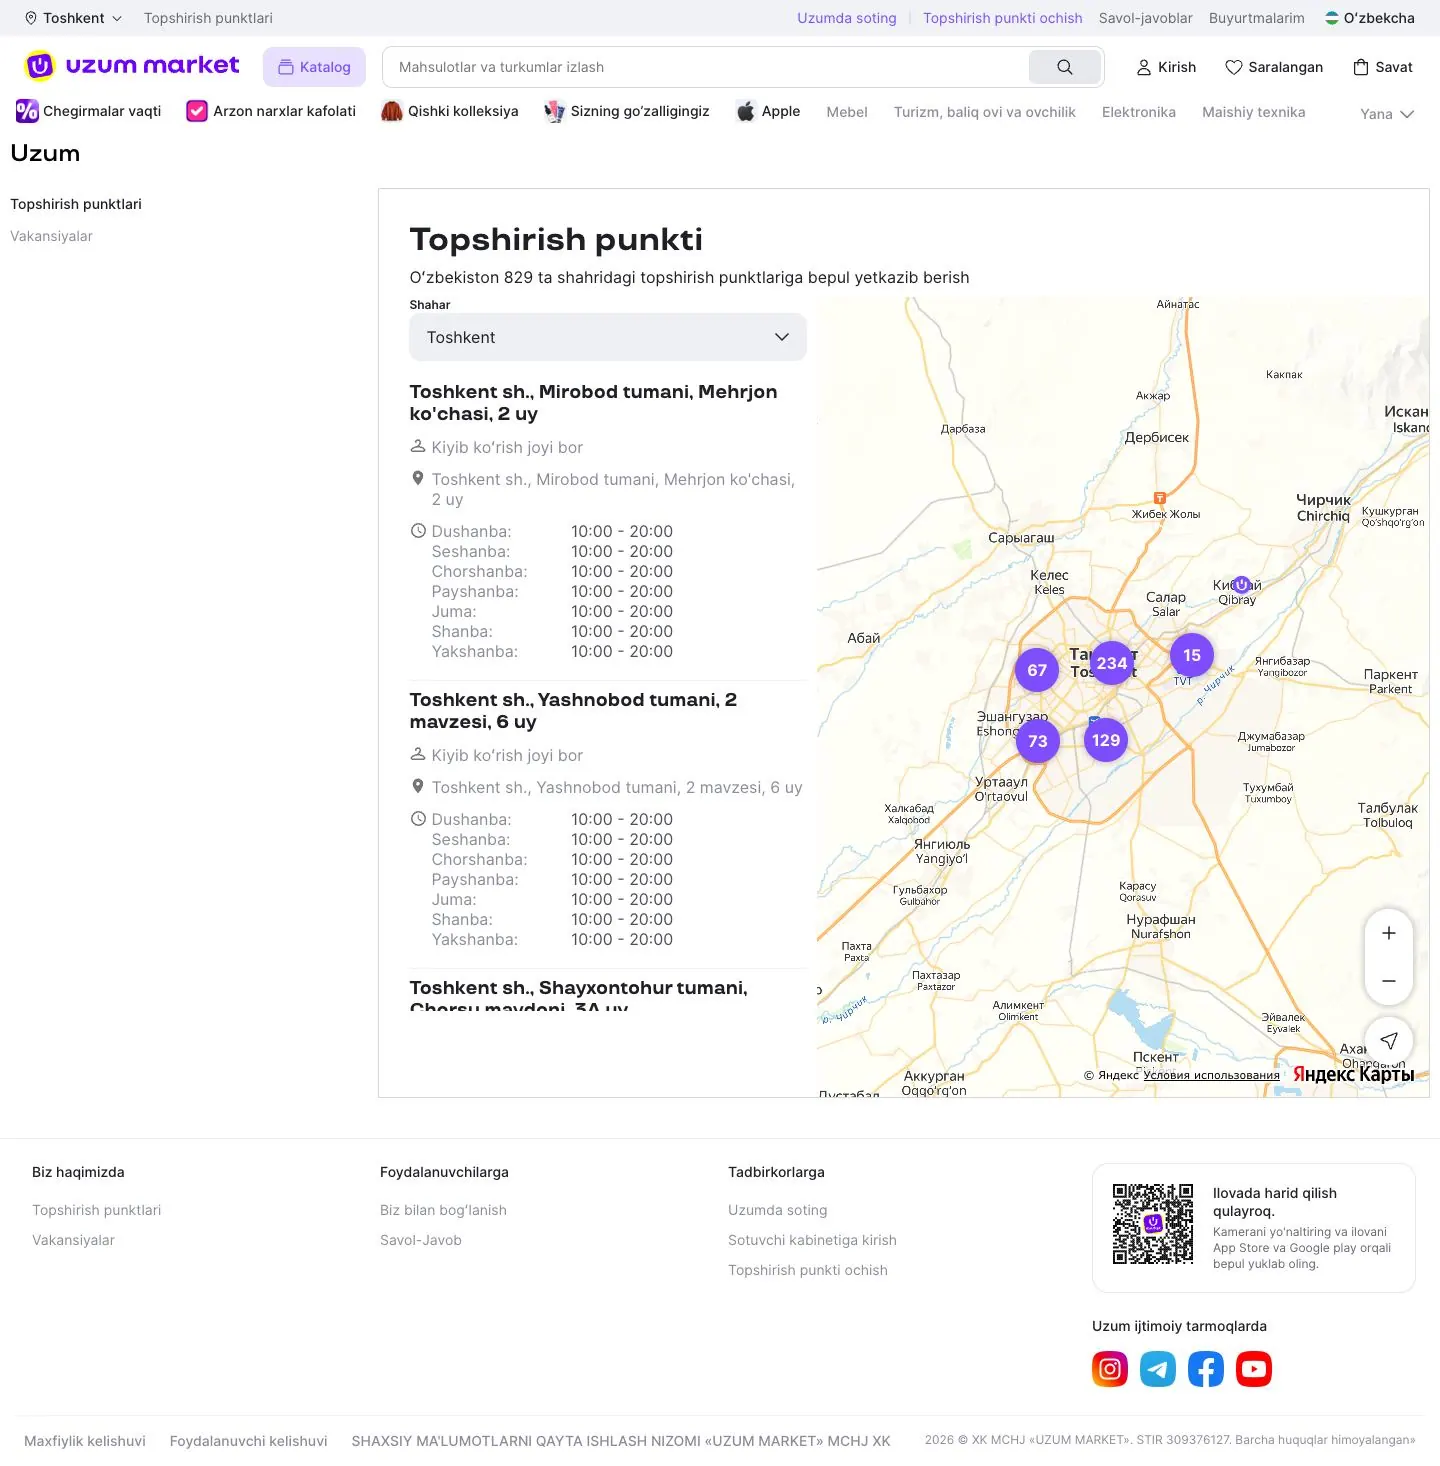Open Instagram social media icon
1440x1466 pixels.
1110,1369
